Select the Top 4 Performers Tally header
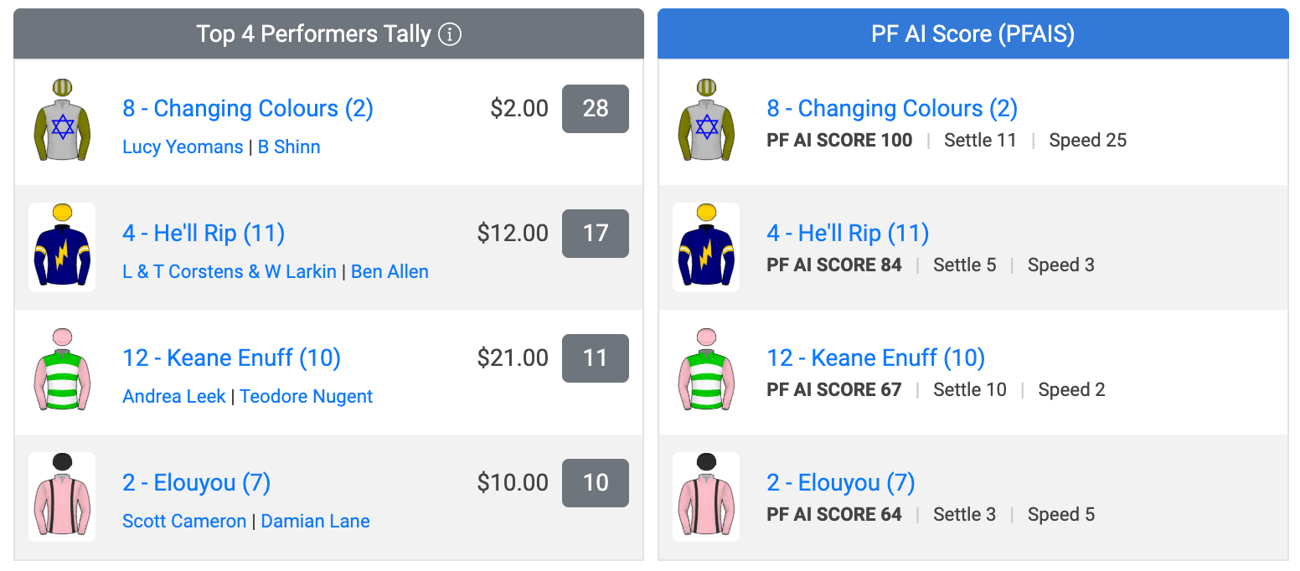 pos(328,34)
